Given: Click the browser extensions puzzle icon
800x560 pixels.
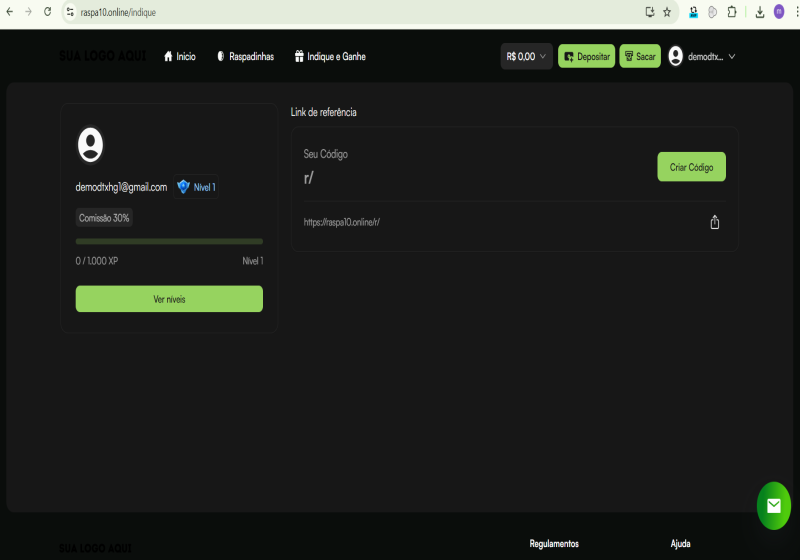Looking at the screenshot, I should click(x=732, y=12).
